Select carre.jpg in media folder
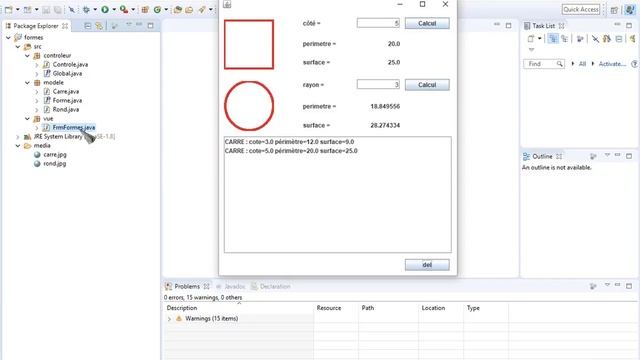This screenshot has width=640, height=360. pyautogui.click(x=55, y=155)
